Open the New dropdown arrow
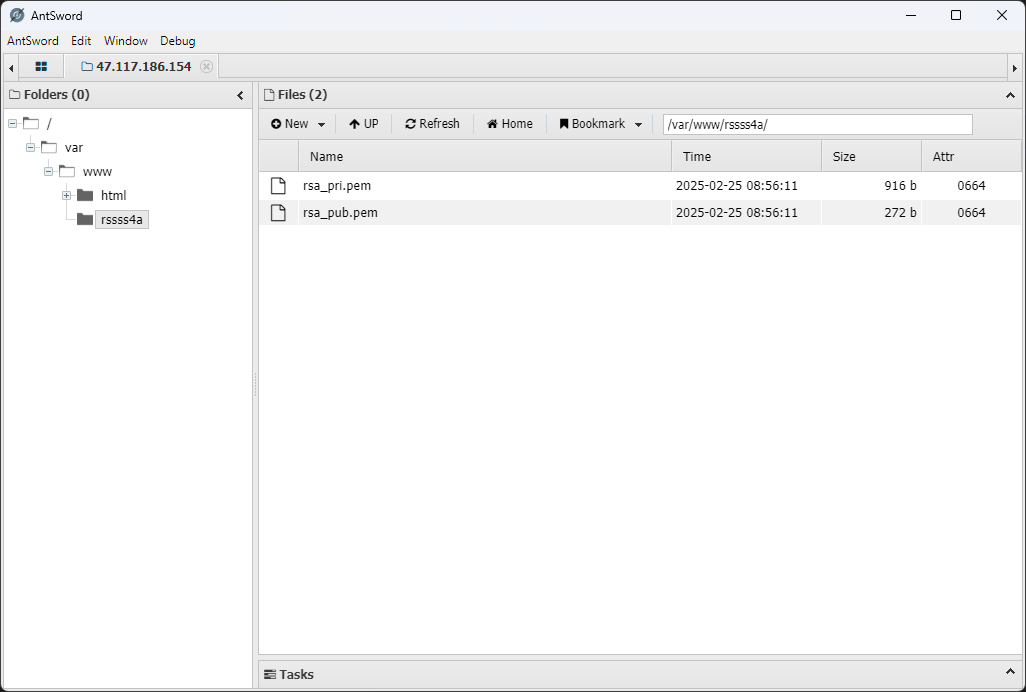This screenshot has width=1026, height=692. click(321, 124)
